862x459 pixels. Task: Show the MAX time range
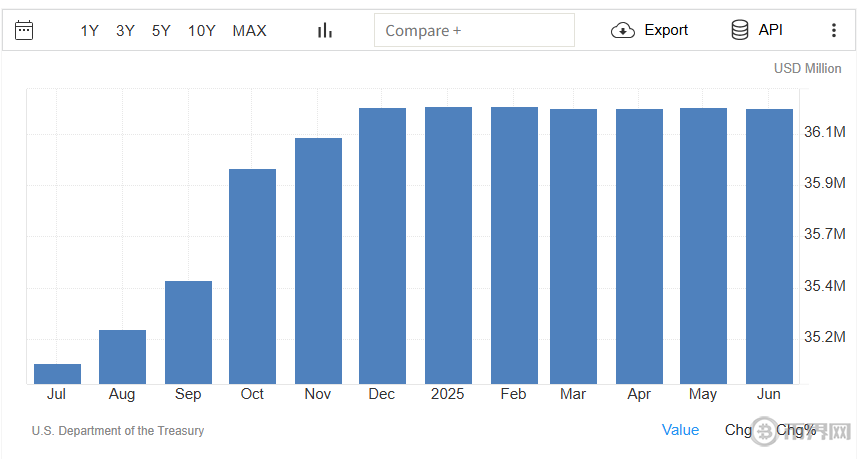pos(249,30)
